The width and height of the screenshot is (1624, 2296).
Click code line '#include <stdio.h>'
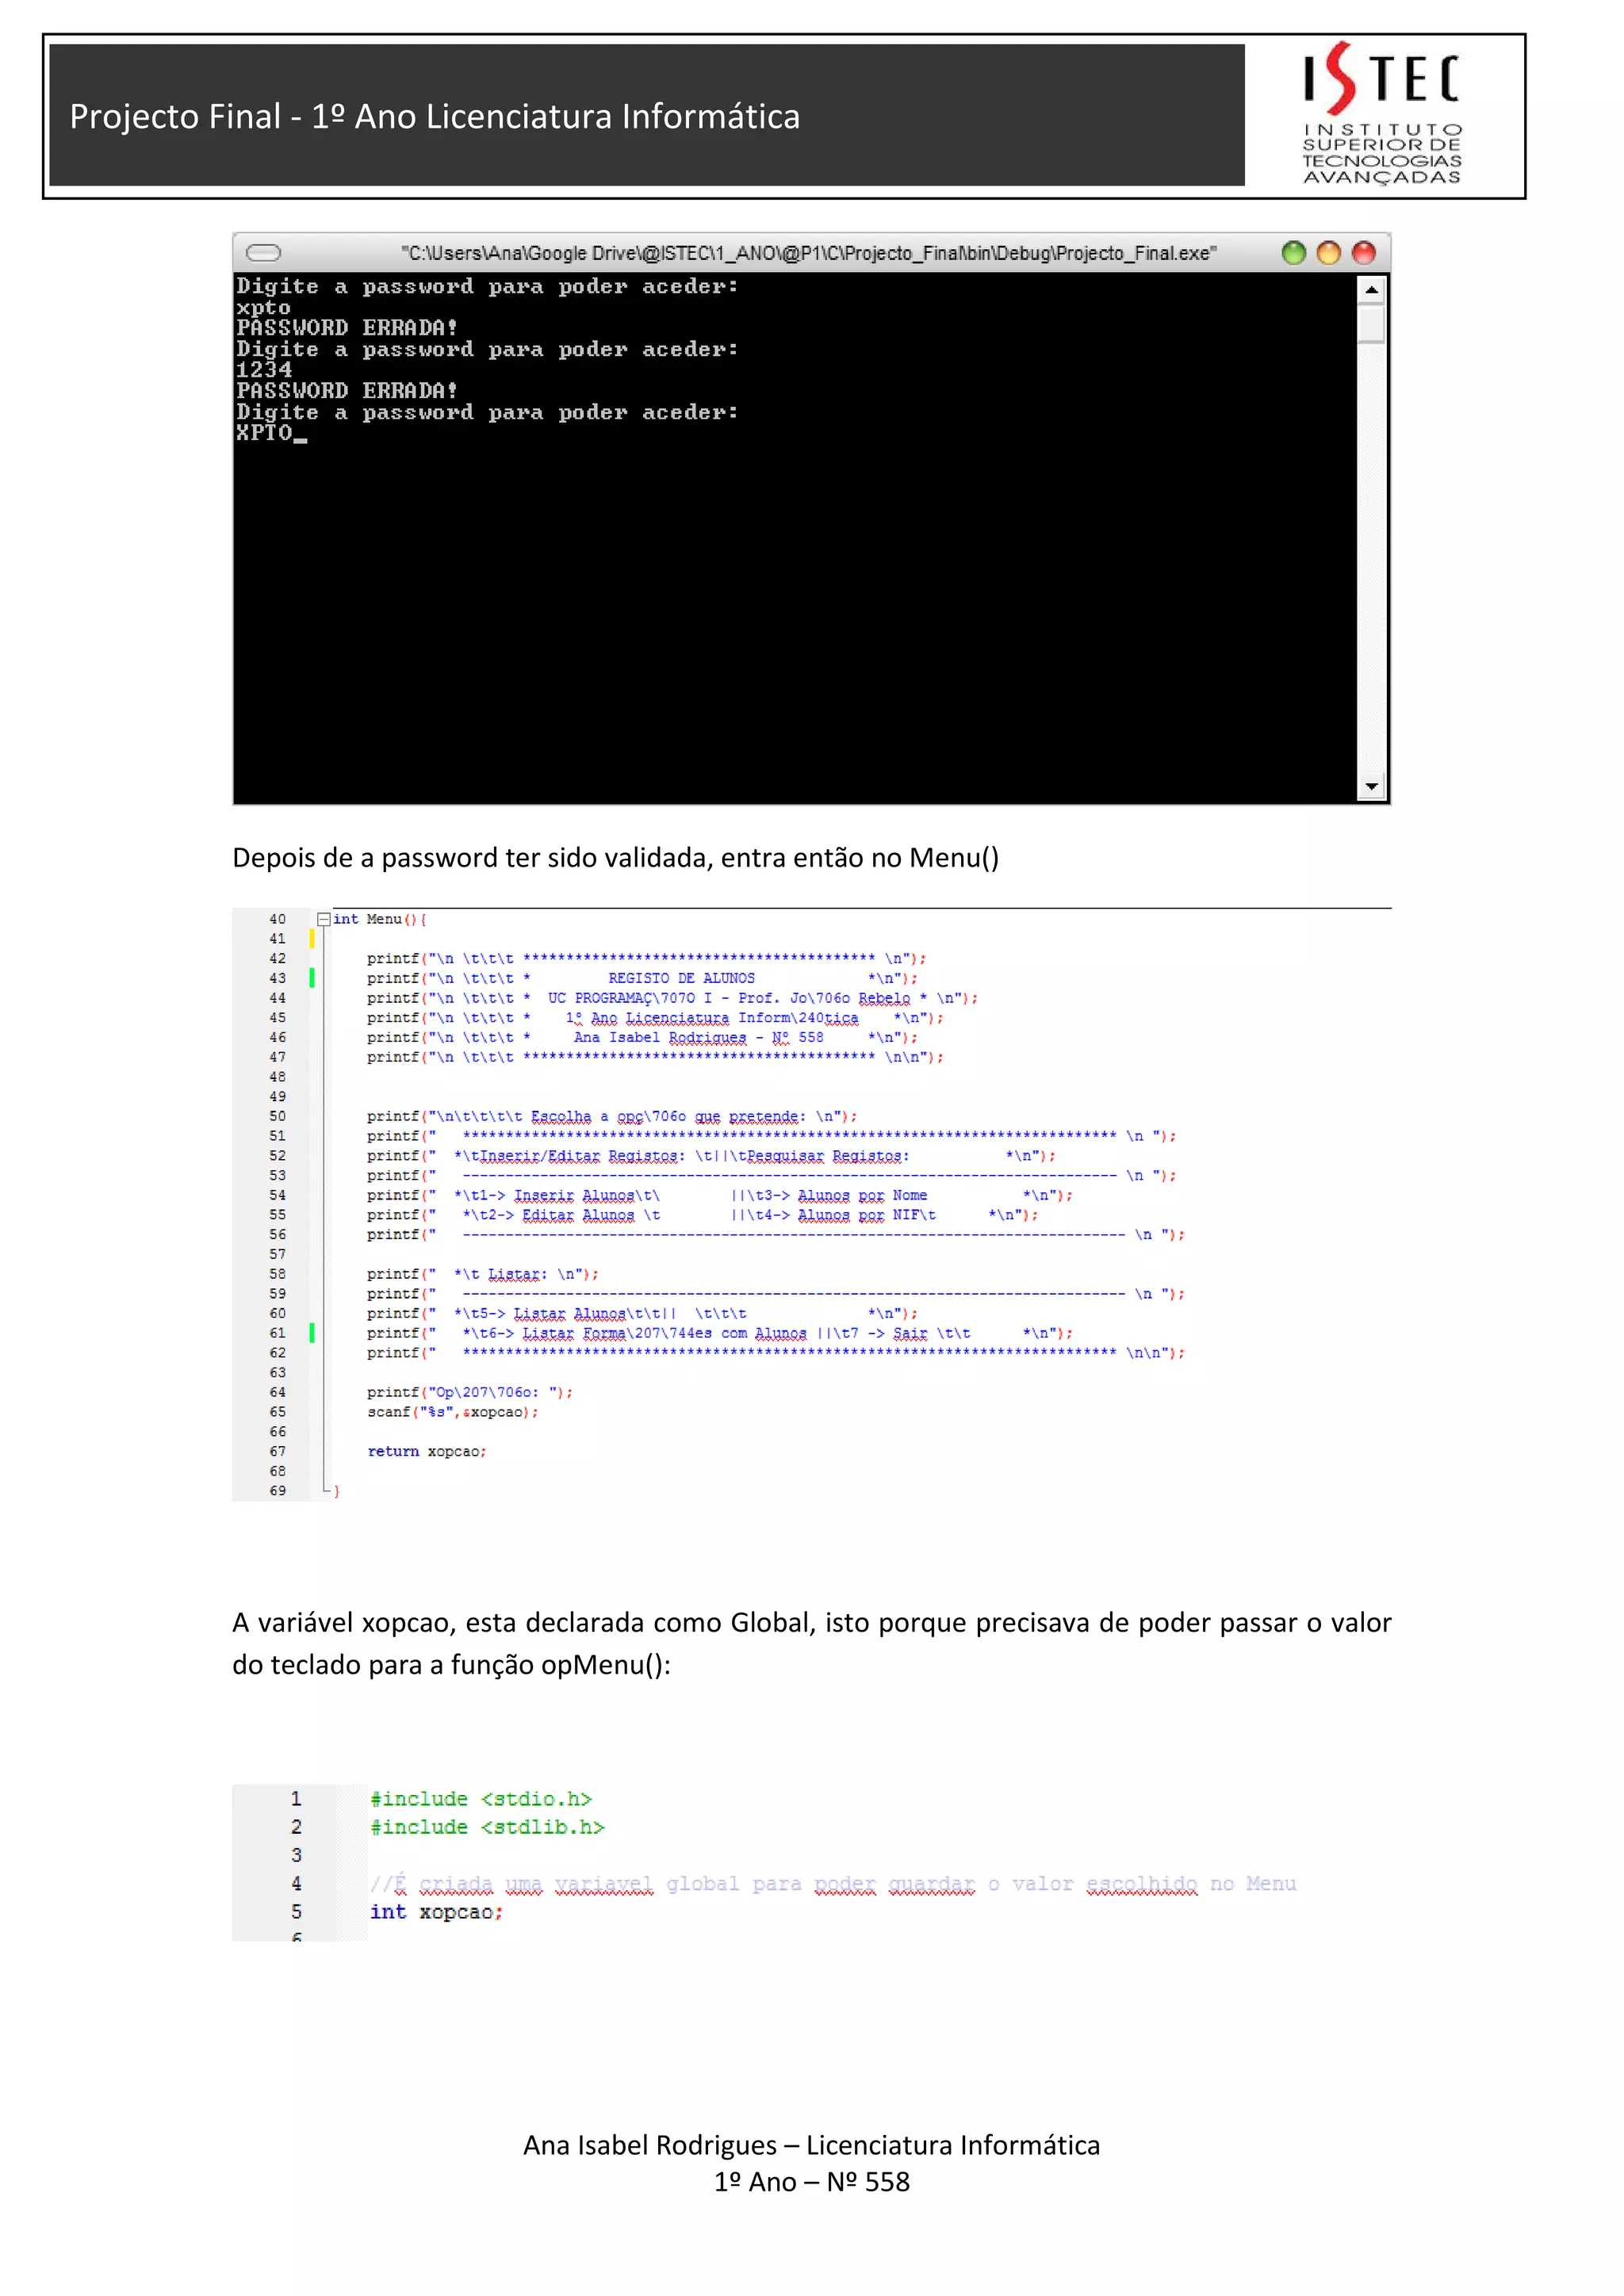481,1799
